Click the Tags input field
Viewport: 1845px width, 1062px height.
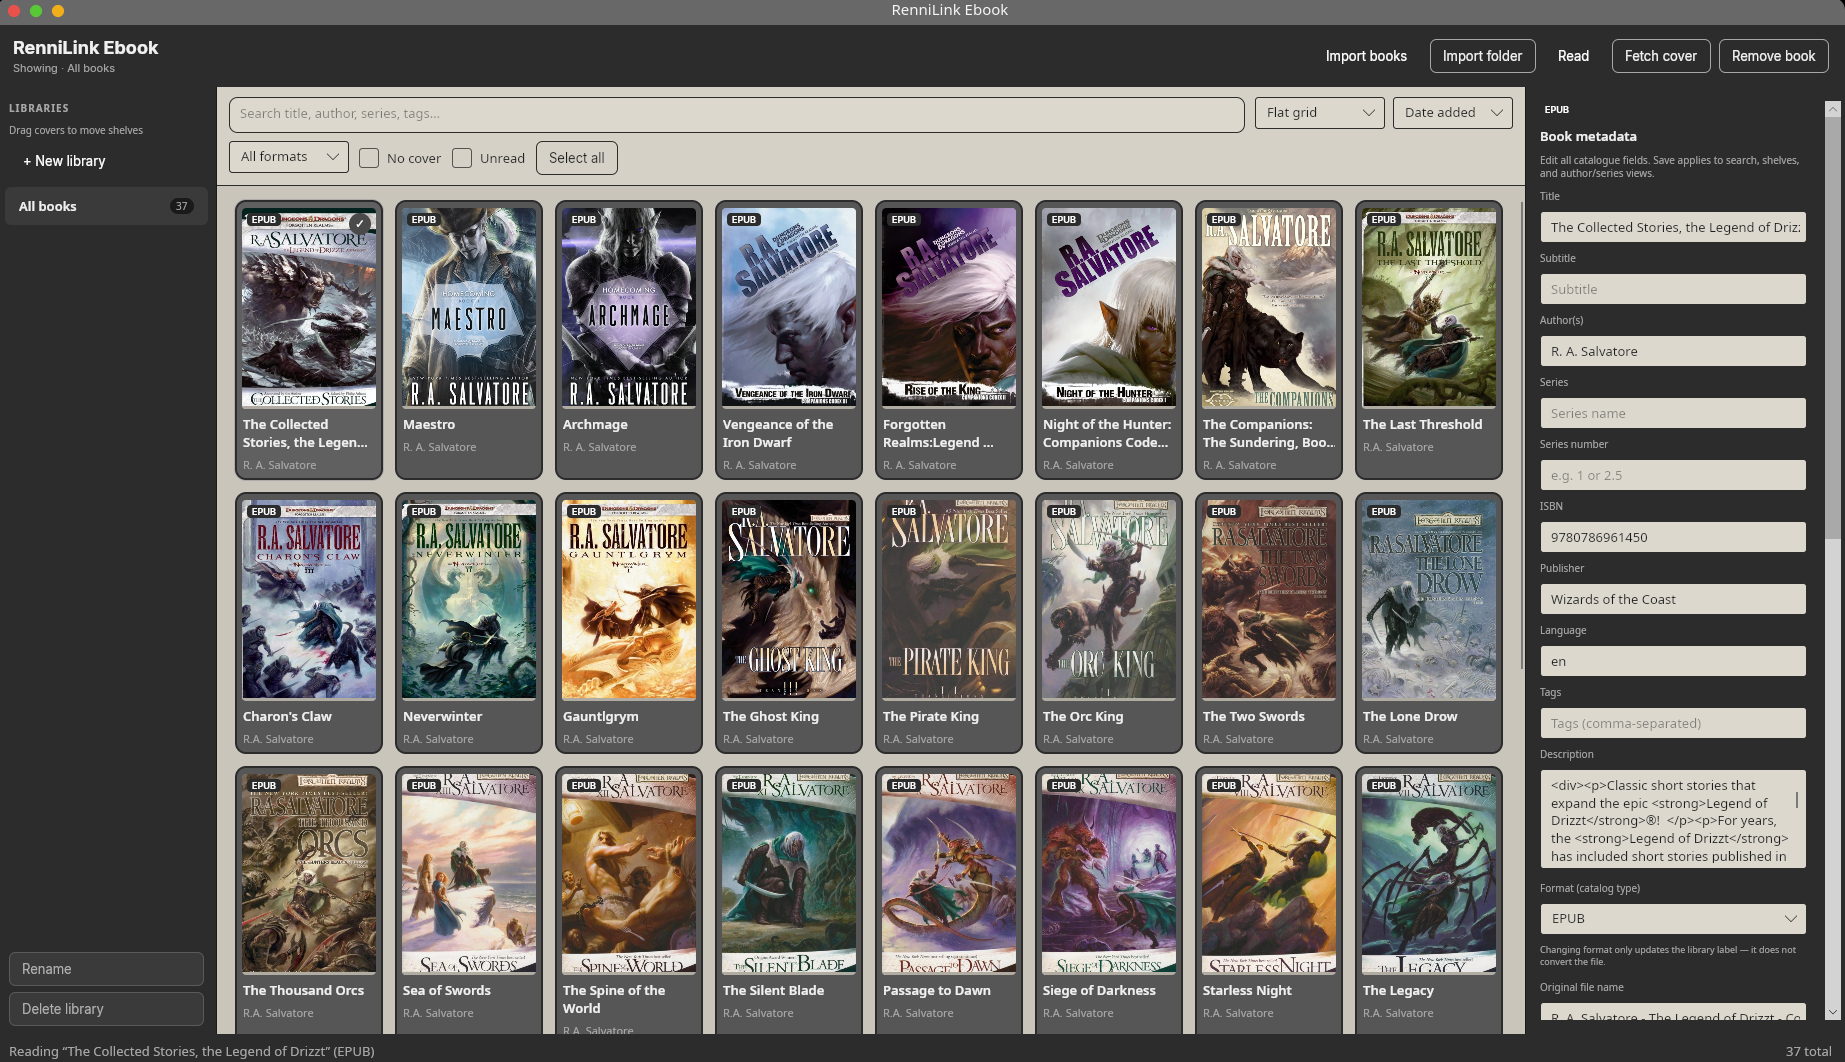coord(1673,723)
